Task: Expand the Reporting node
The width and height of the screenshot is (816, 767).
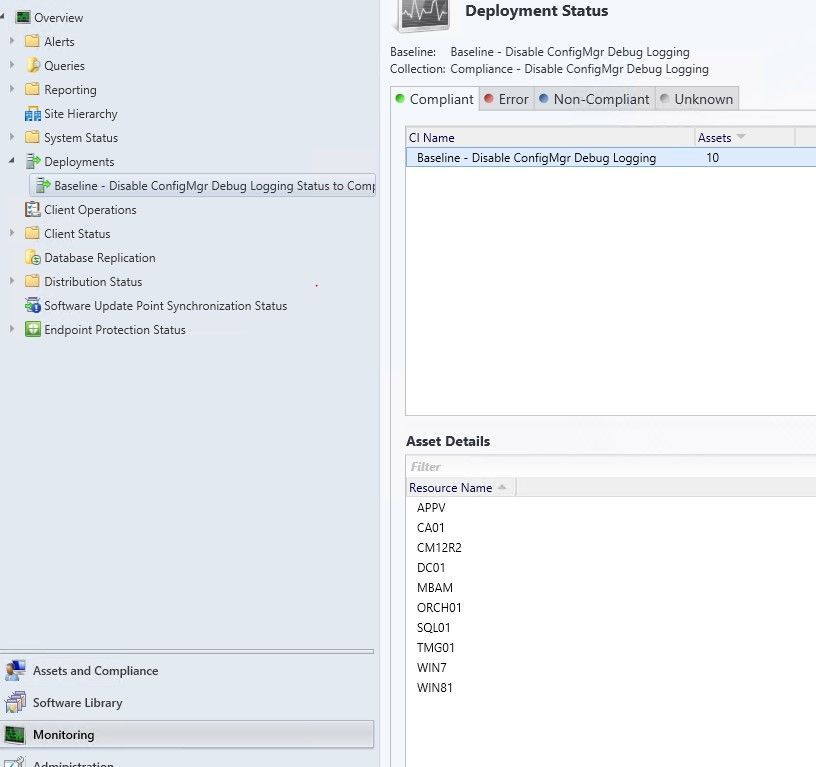Action: pos(12,88)
